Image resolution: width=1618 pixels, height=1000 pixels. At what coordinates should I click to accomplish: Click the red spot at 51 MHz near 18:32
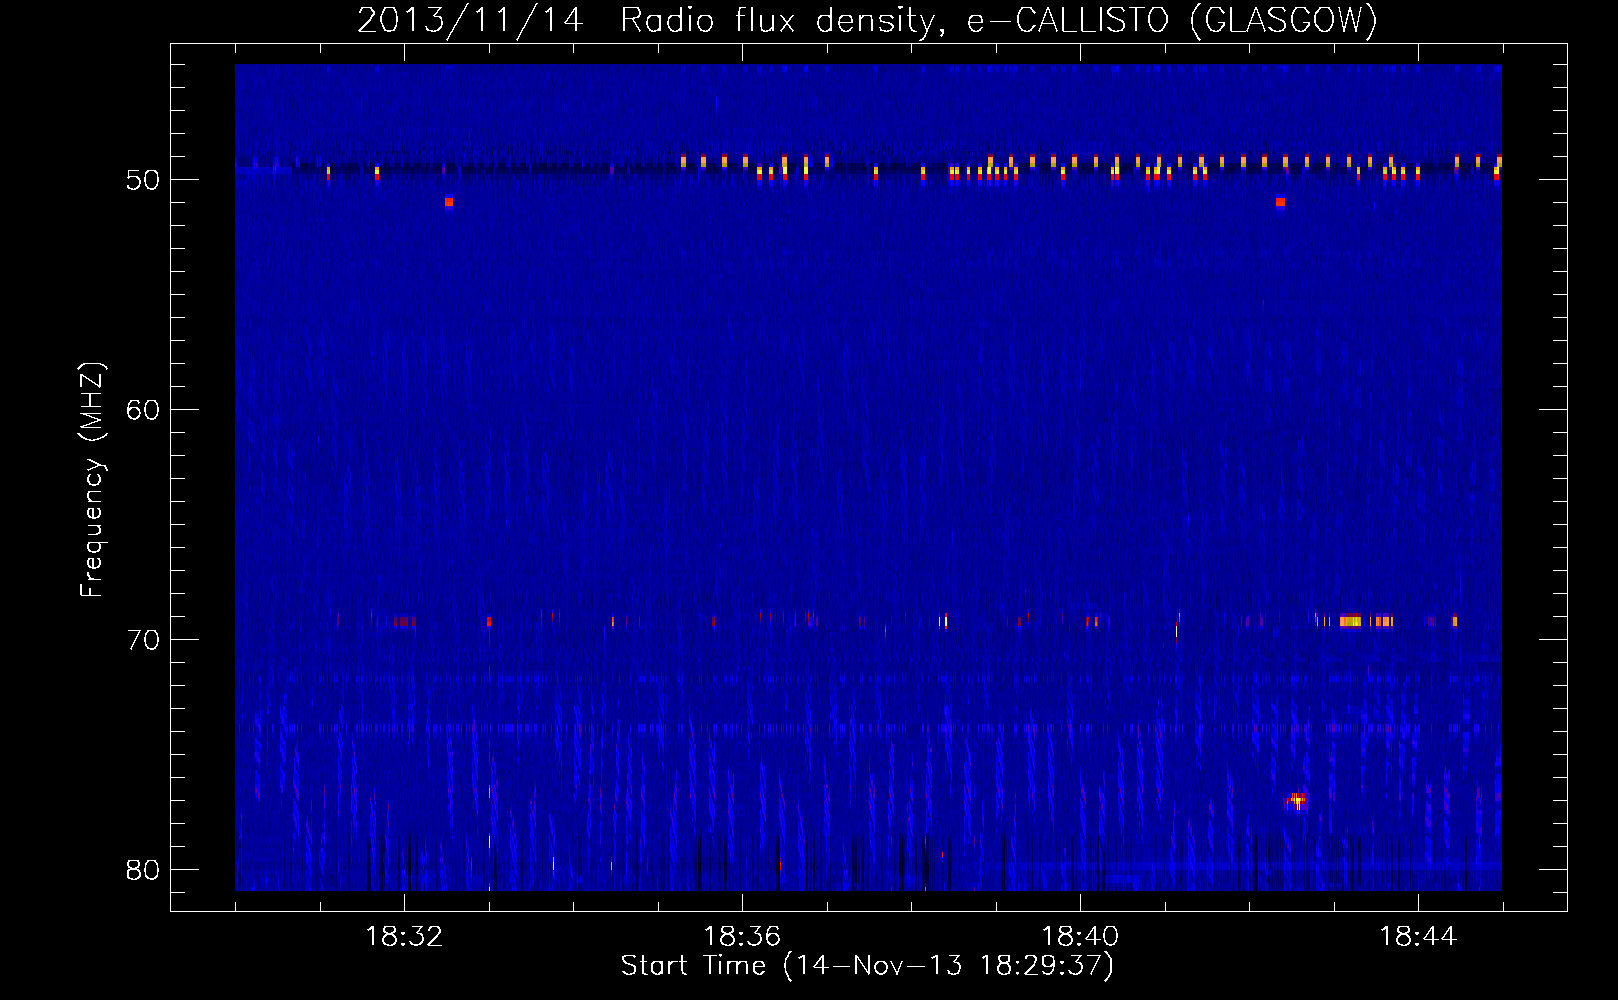[x=449, y=202]
